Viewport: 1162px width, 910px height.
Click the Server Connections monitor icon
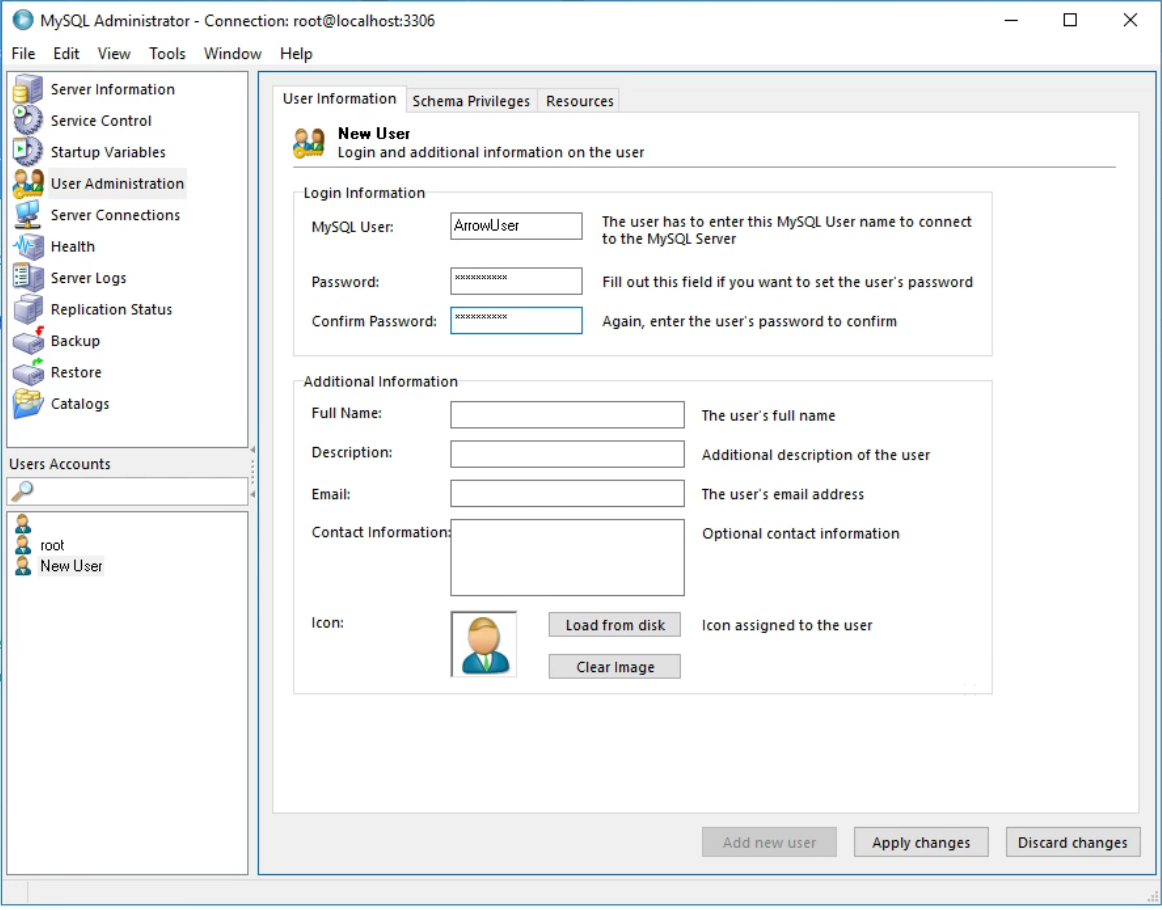(27, 214)
